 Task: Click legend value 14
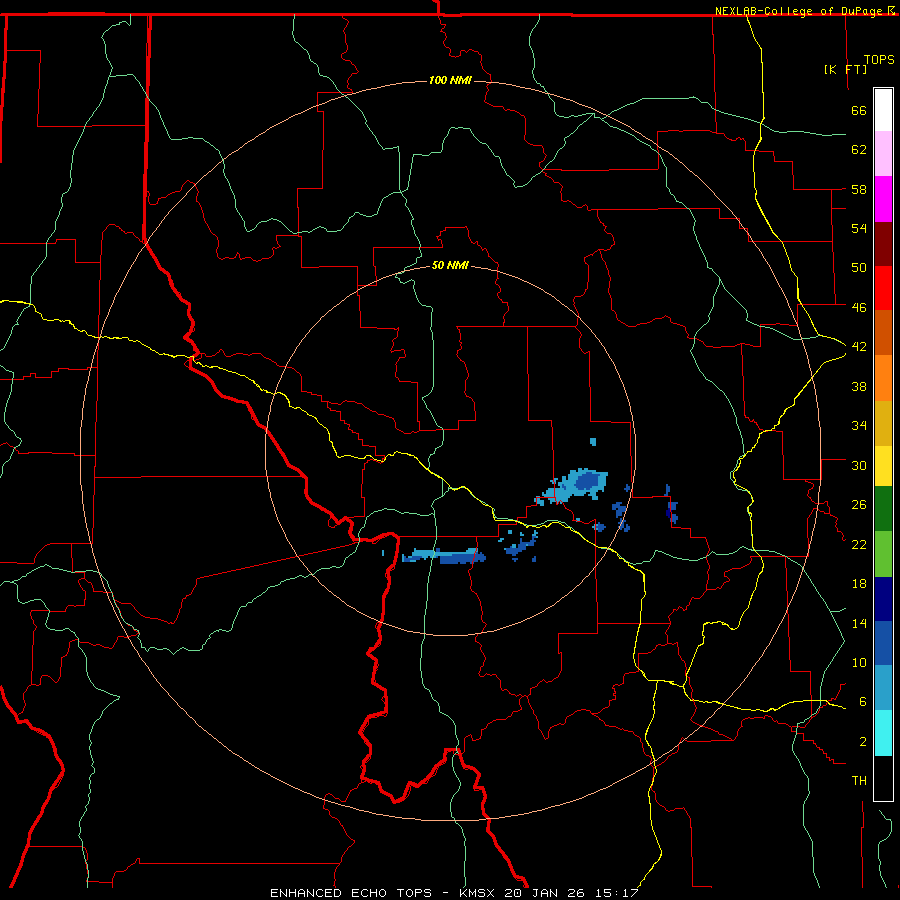[x=859, y=623]
